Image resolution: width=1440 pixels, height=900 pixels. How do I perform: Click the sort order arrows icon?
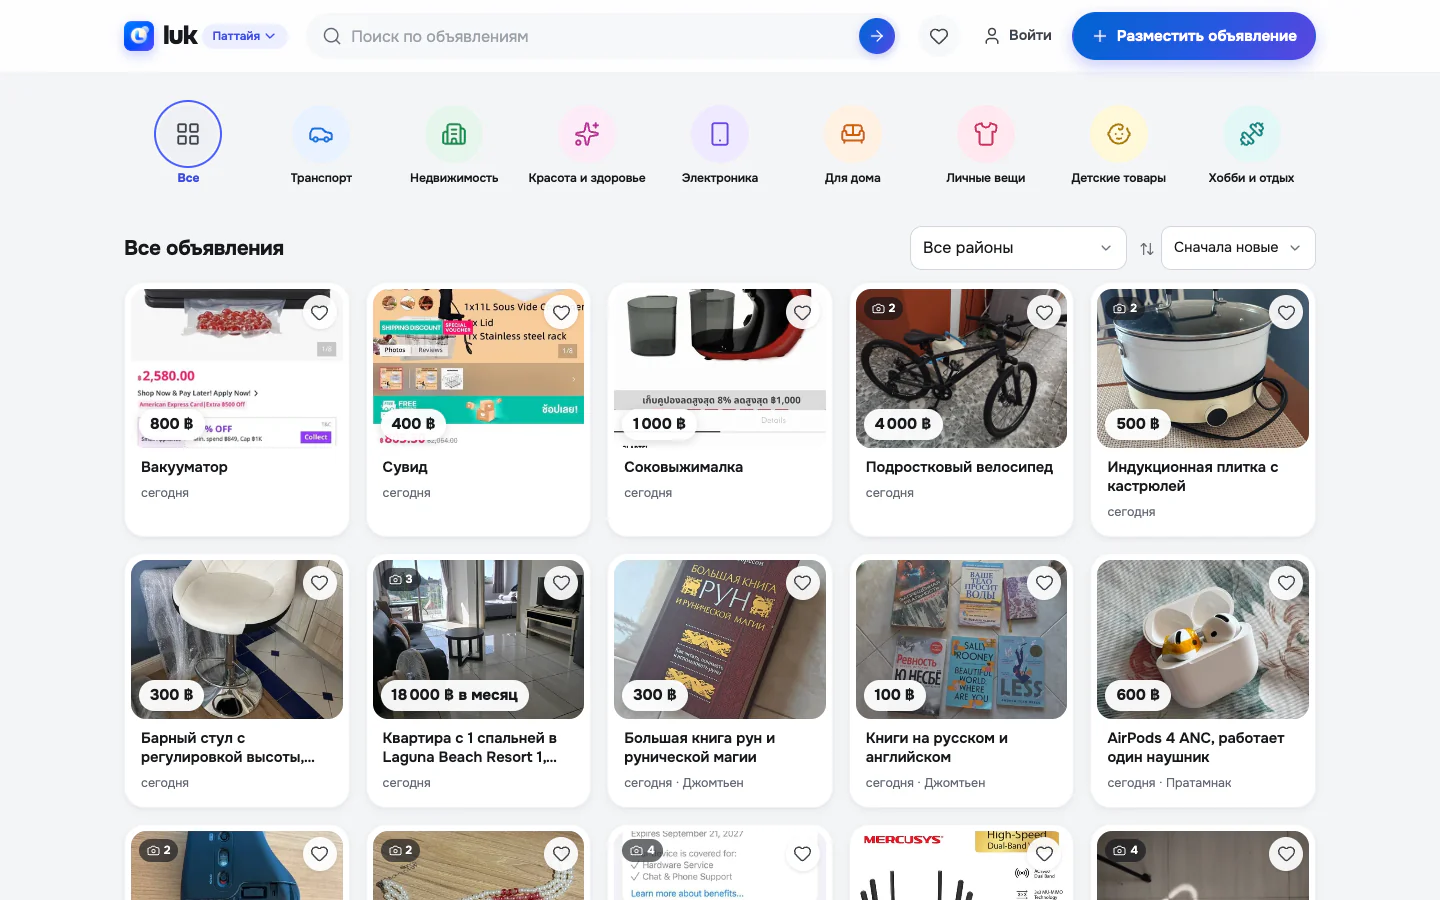[x=1147, y=248]
